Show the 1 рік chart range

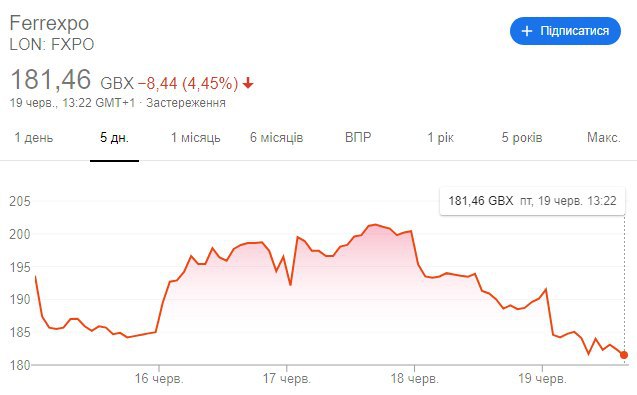pos(440,138)
